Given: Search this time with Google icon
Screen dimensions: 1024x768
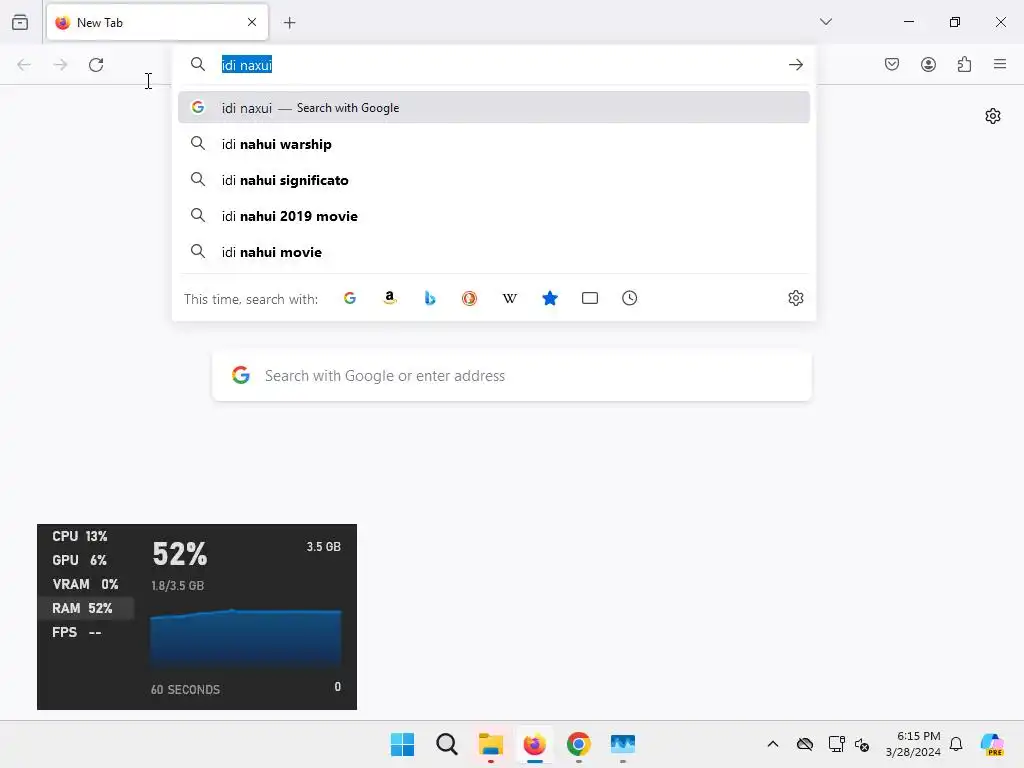Looking at the screenshot, I should [x=350, y=298].
